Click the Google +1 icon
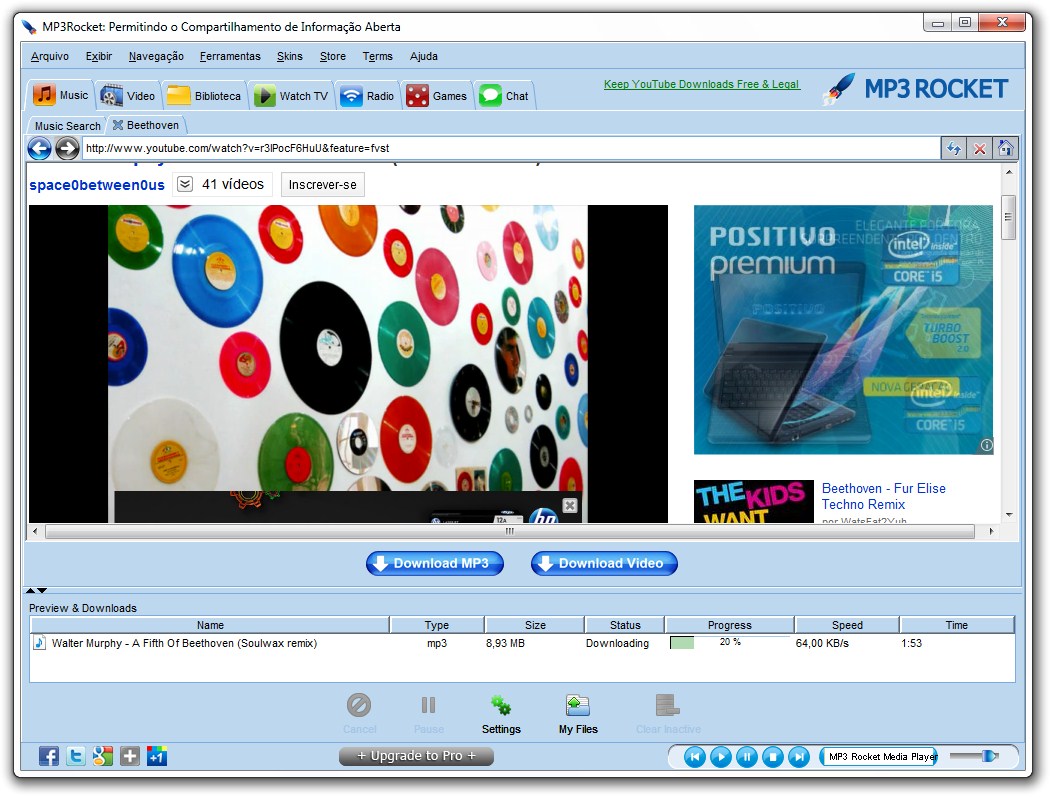This screenshot has height=797, width=1051. tap(157, 756)
